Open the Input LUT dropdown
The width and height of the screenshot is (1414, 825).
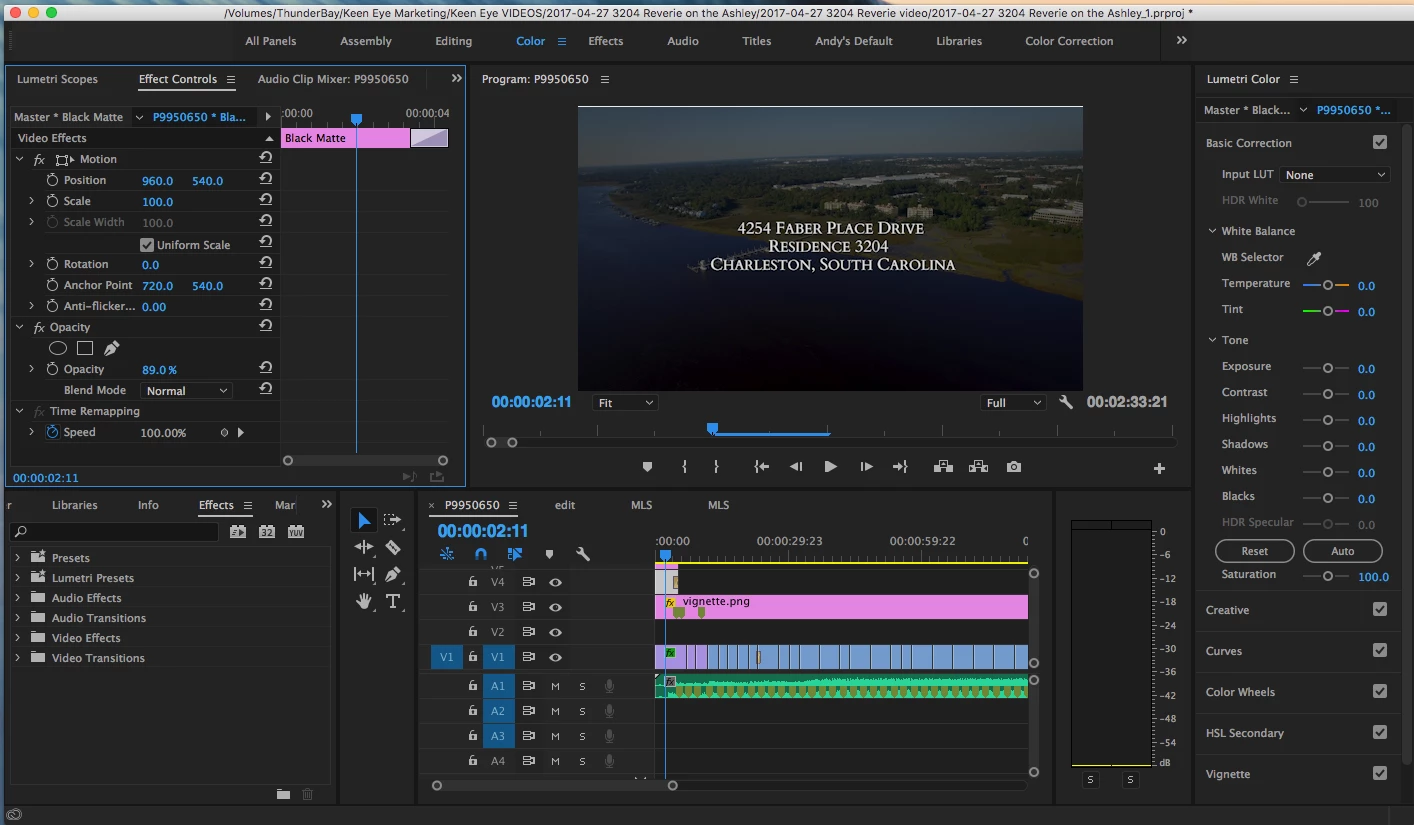click(x=1335, y=175)
